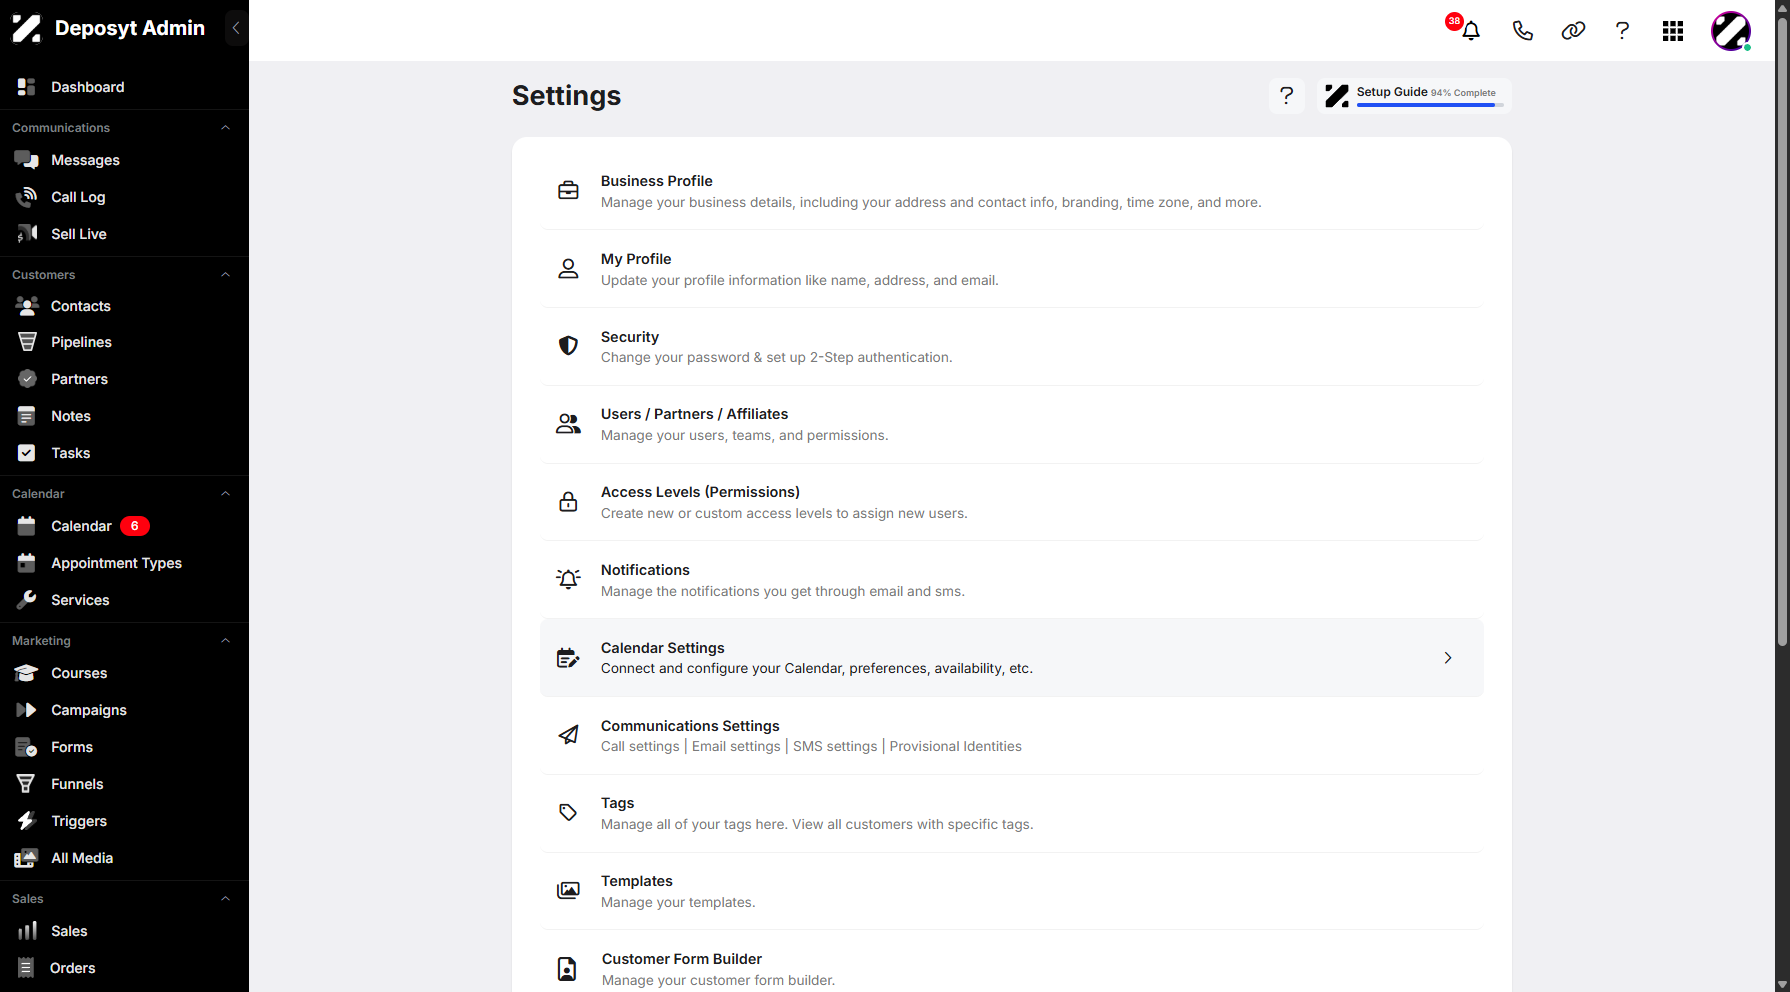Click the Communications Settings paper plane icon
The height and width of the screenshot is (992, 1790).
pos(568,735)
